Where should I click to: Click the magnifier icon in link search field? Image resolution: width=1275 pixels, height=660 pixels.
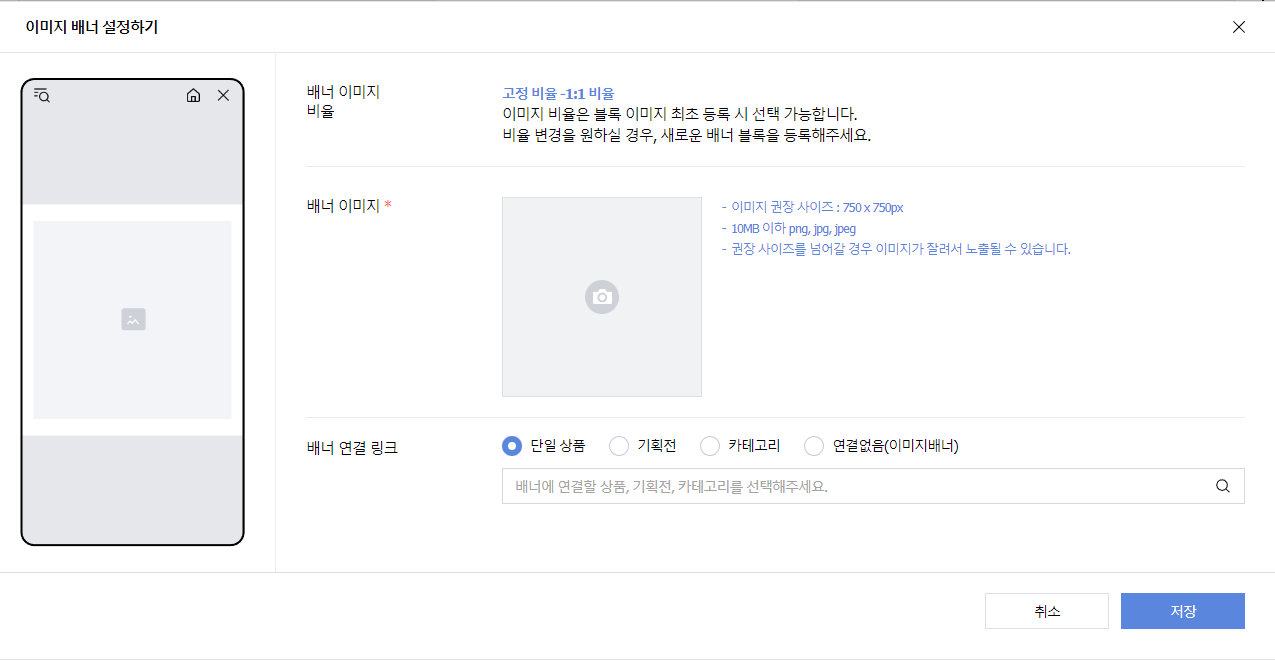(1222, 486)
